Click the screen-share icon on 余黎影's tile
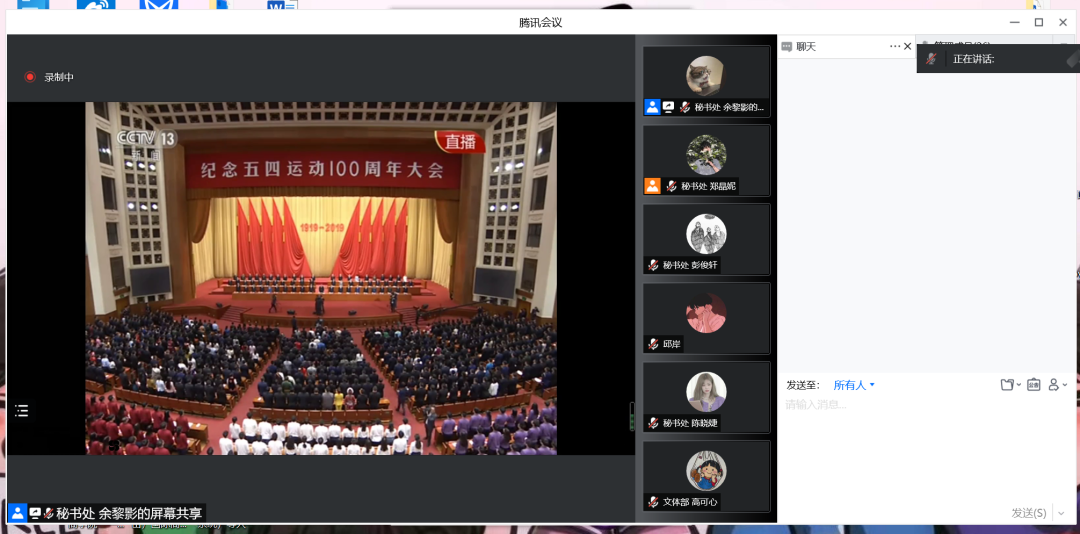Viewport: 1080px width, 534px height. point(669,107)
